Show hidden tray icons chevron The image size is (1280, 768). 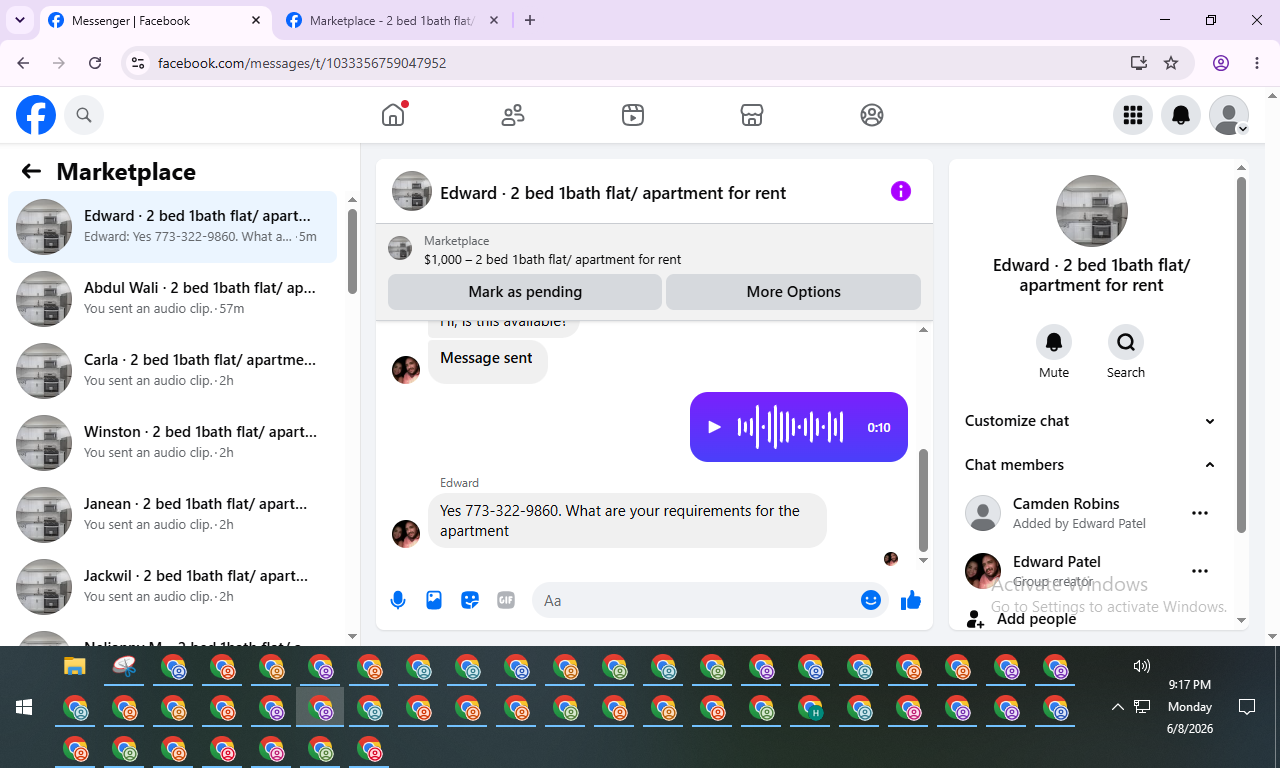(1118, 707)
